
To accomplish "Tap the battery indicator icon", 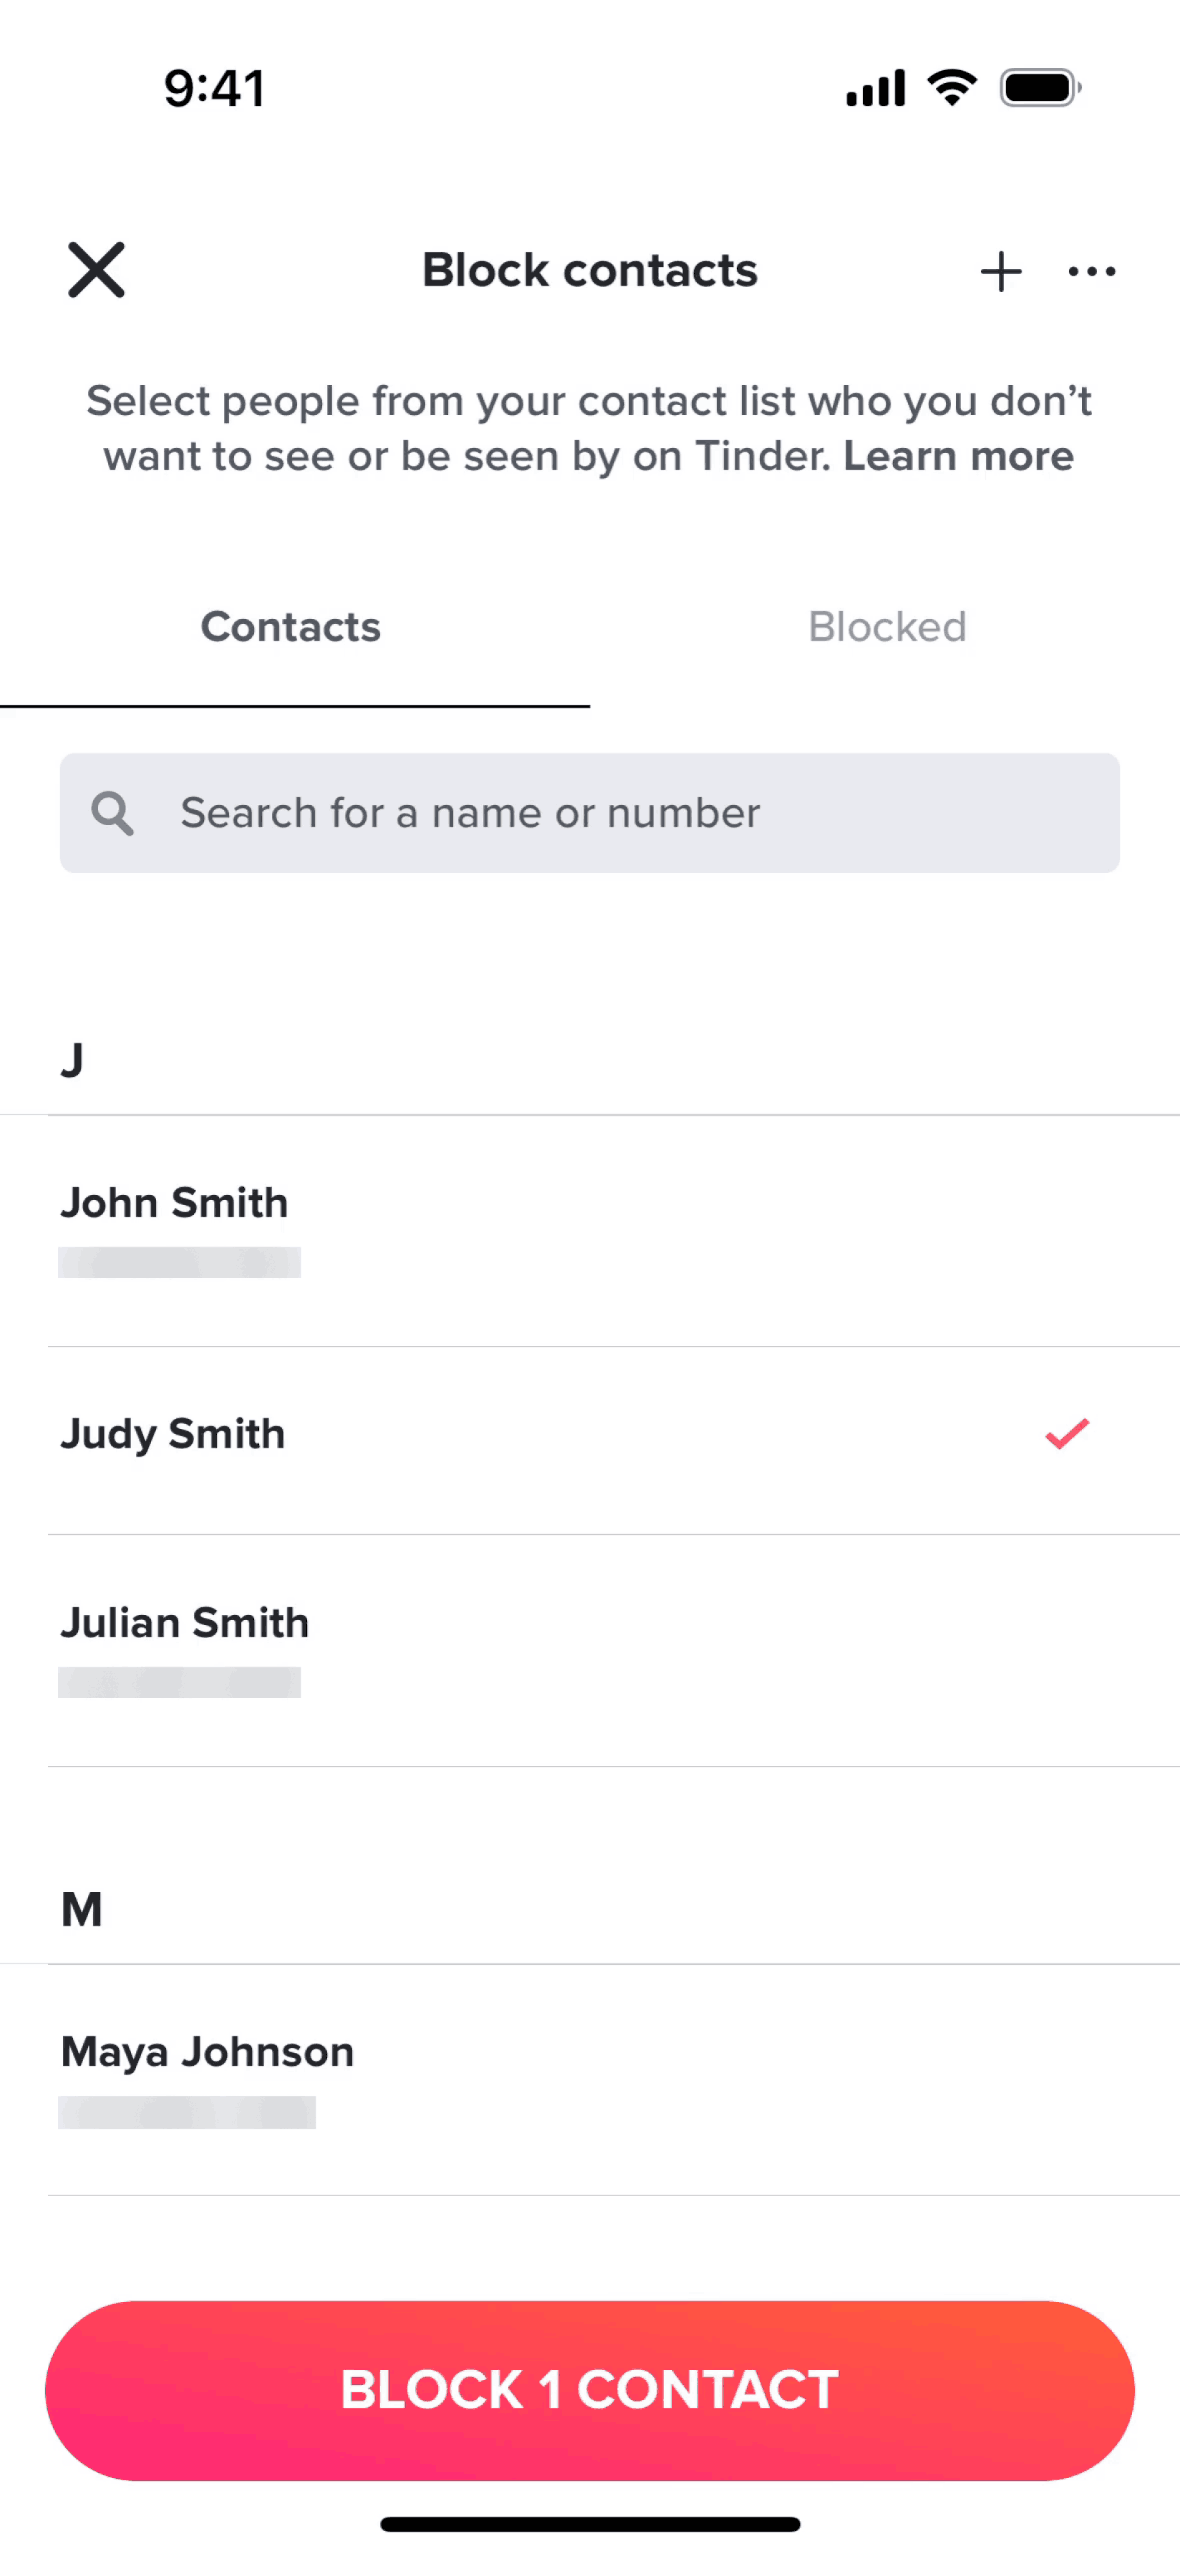I will (1040, 88).
